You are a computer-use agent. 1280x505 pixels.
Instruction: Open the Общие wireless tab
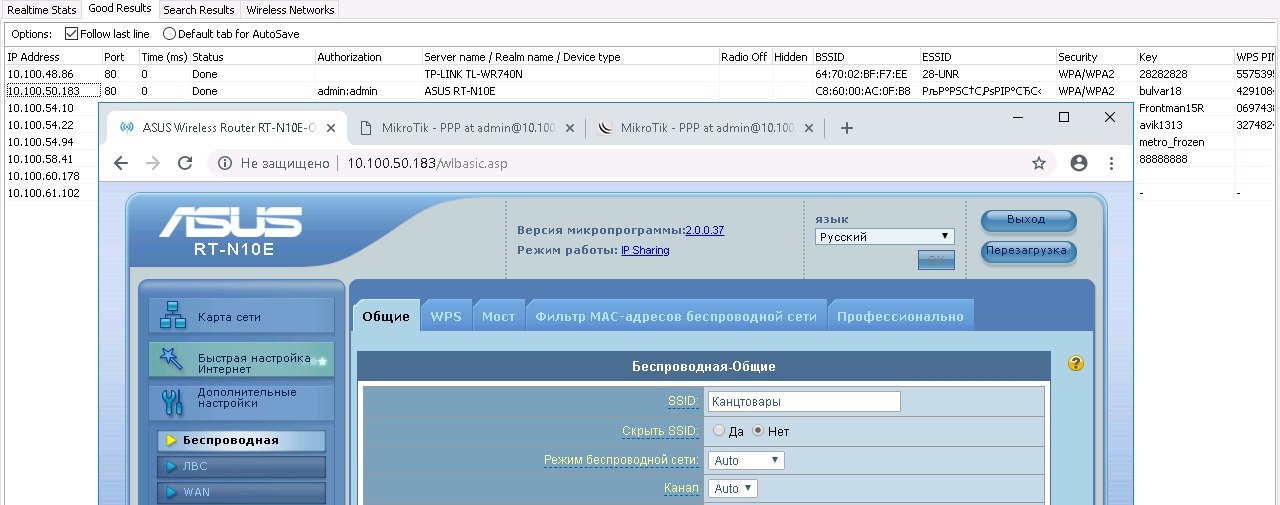click(x=386, y=316)
